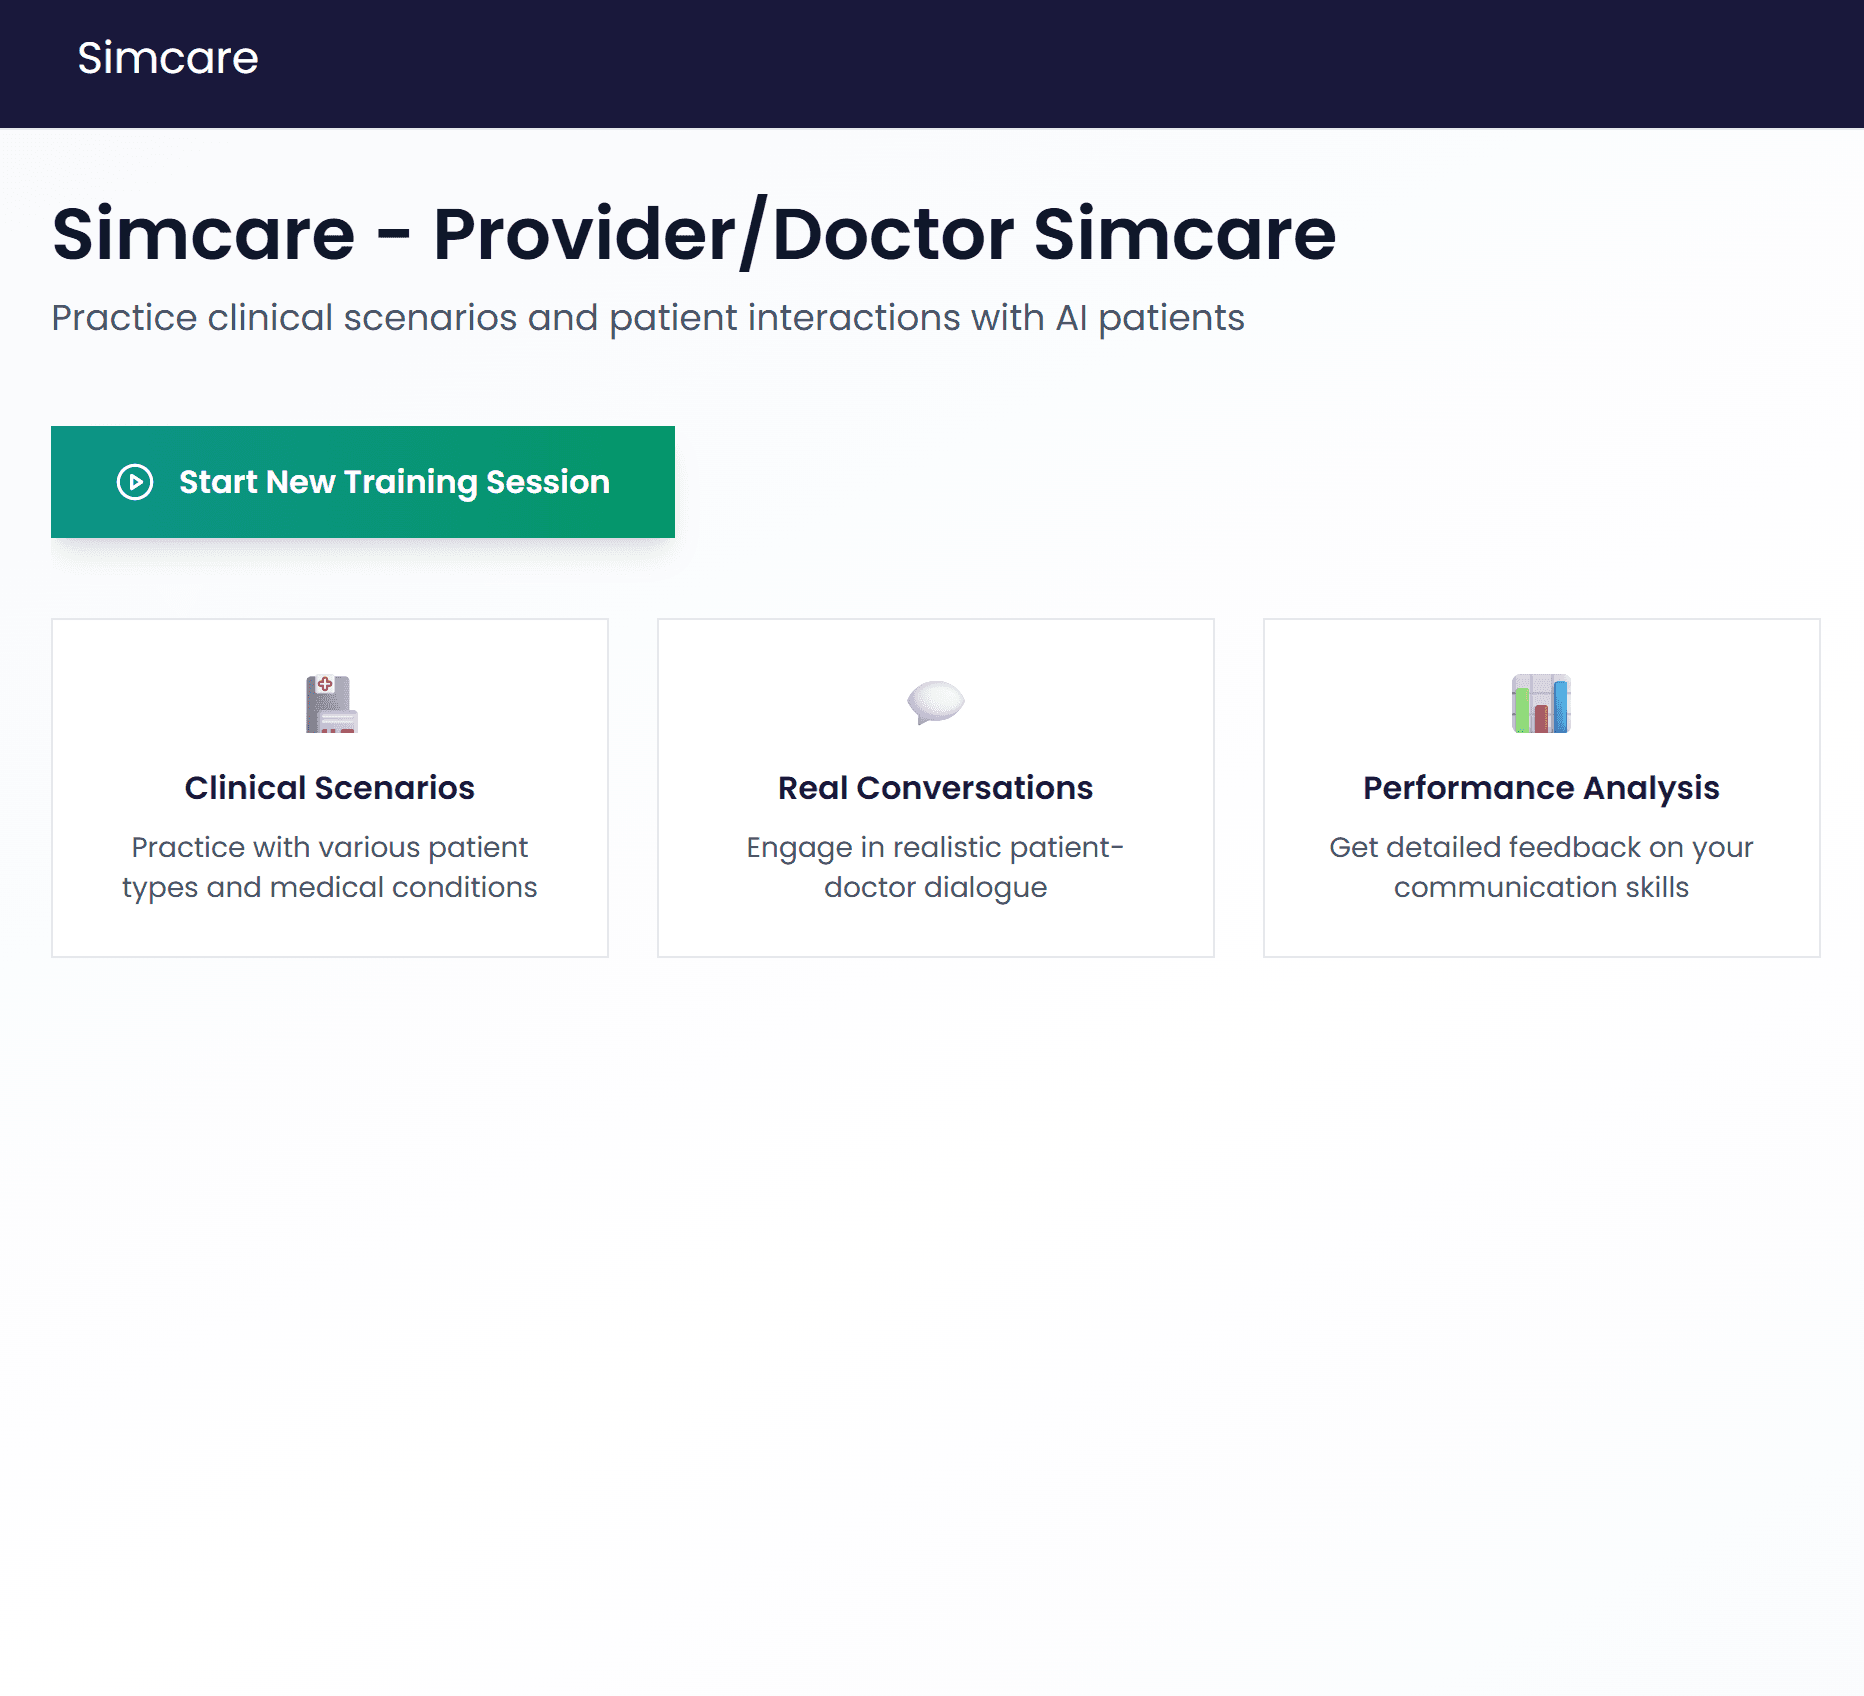Click the hospital icon above Clinical Scenarios
The width and height of the screenshot is (1864, 1696).
click(331, 703)
